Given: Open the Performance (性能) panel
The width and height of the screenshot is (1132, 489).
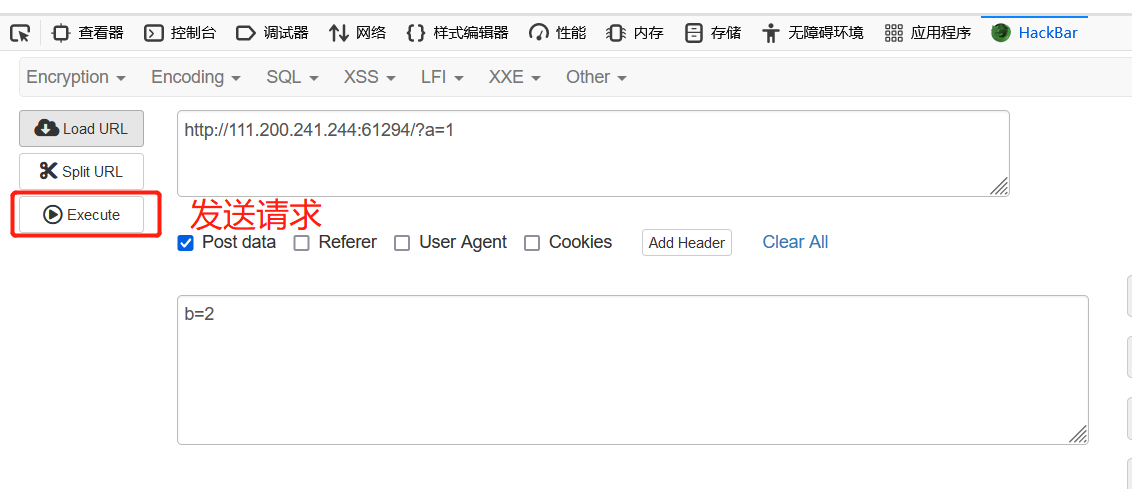Looking at the screenshot, I should tap(558, 33).
